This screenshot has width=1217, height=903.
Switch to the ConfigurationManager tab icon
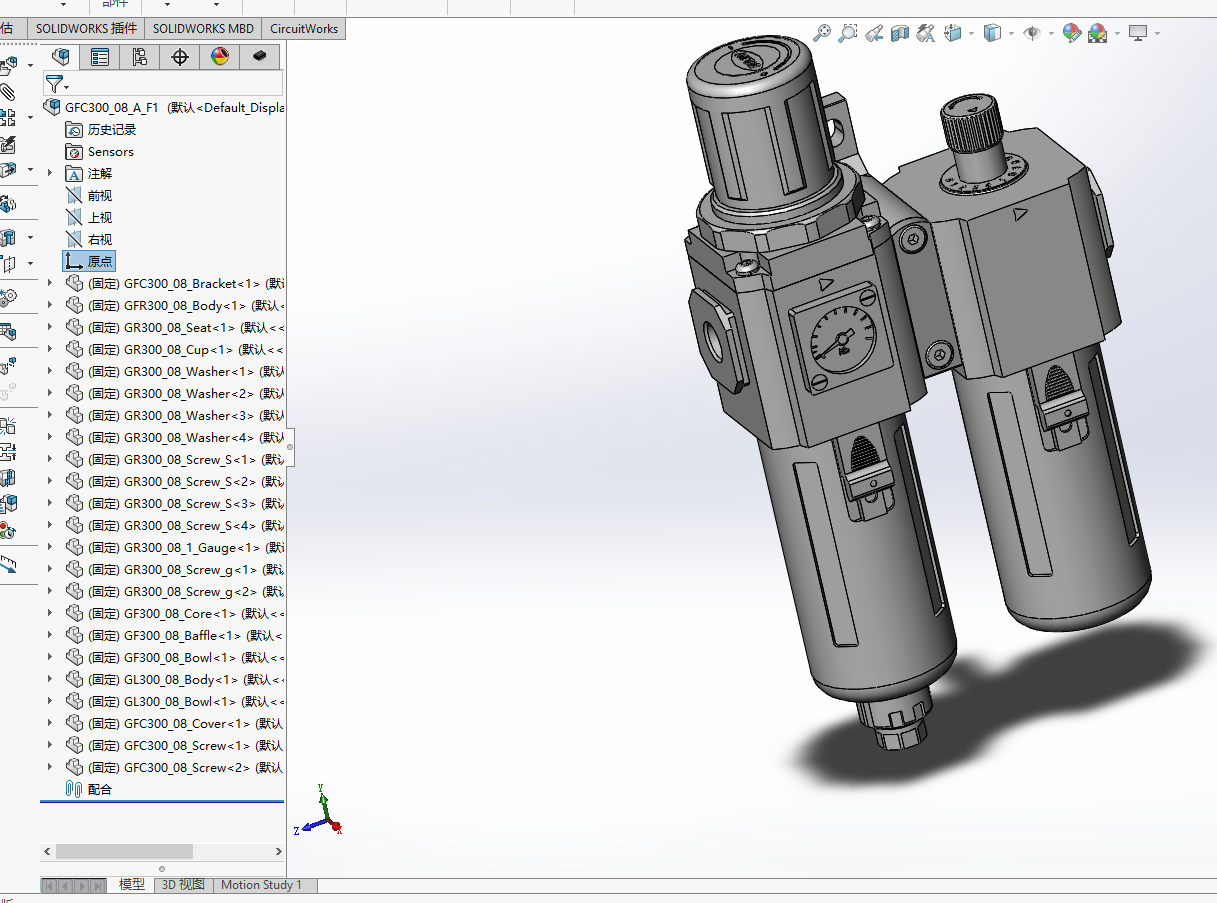[140, 57]
